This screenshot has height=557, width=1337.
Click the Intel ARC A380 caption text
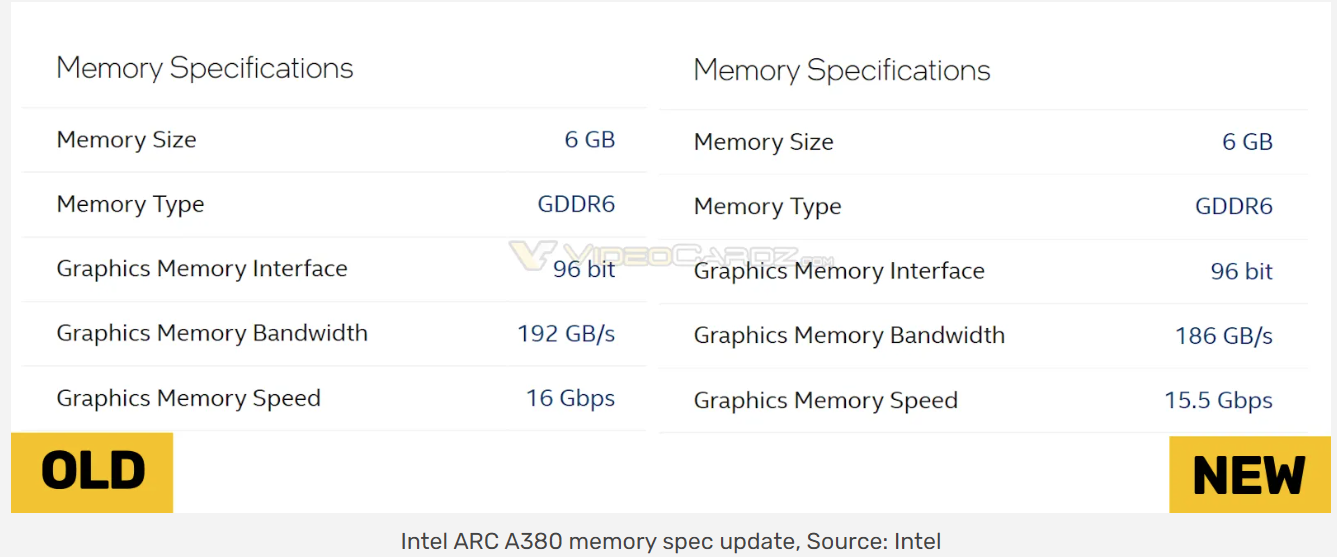point(670,541)
